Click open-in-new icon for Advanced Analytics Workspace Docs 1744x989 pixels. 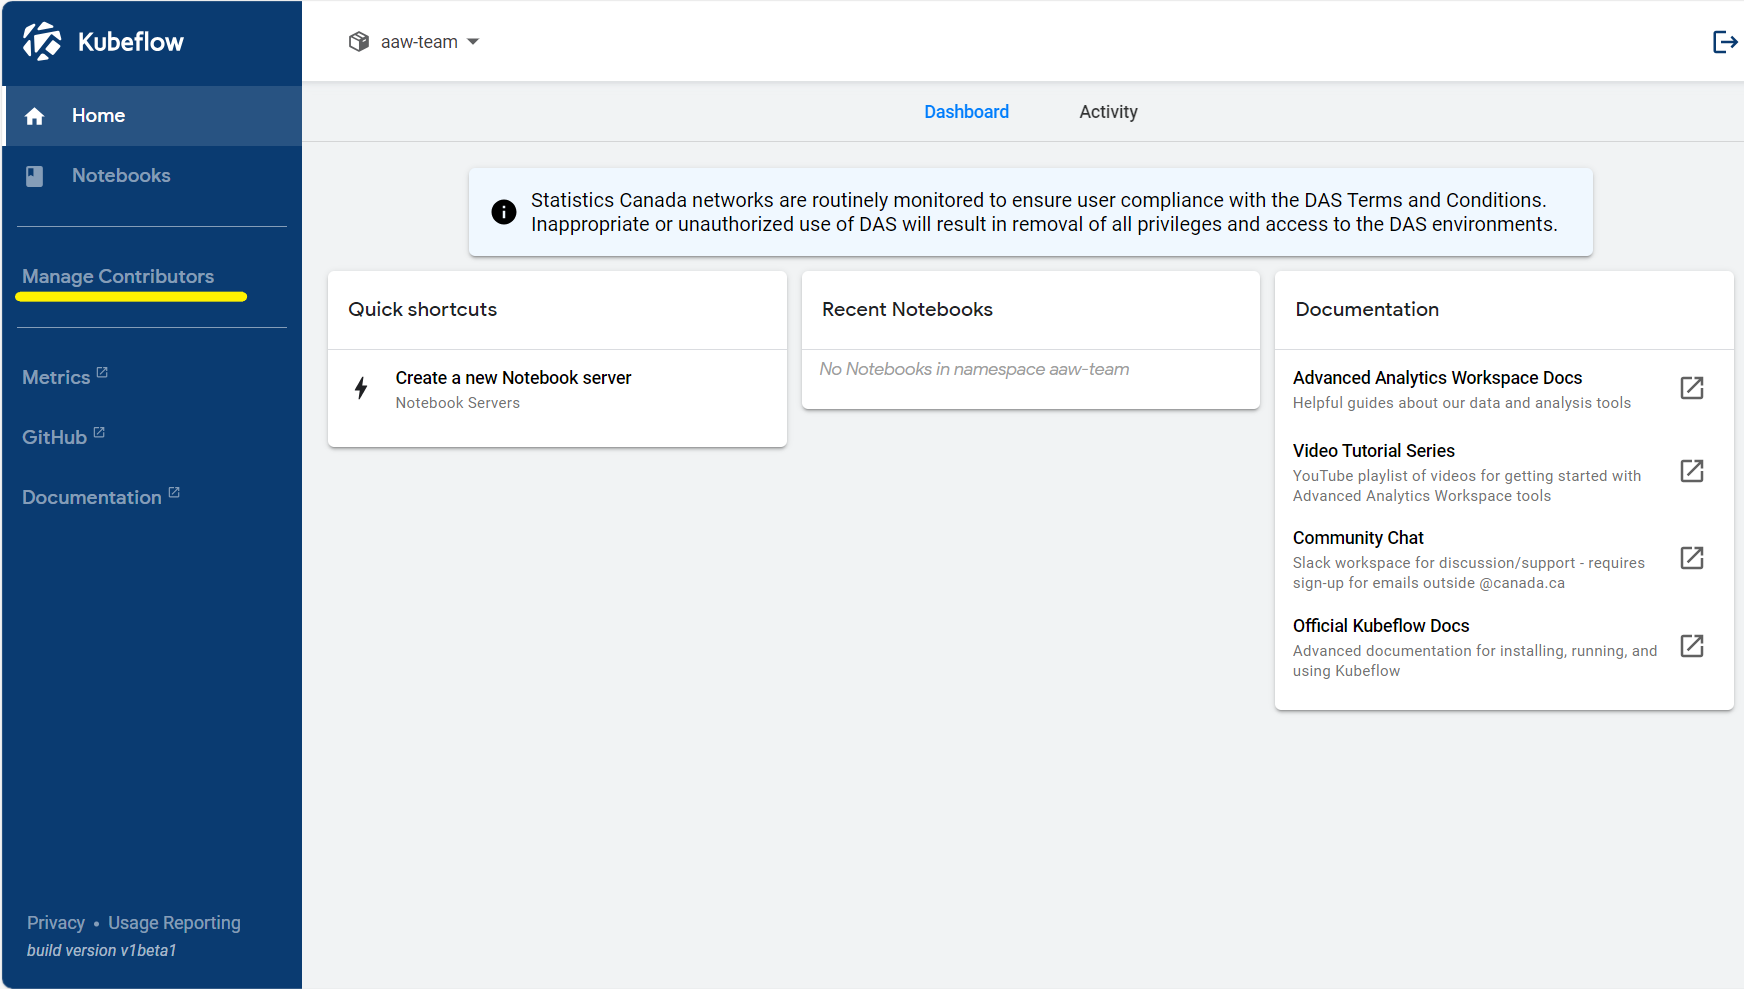1692,388
